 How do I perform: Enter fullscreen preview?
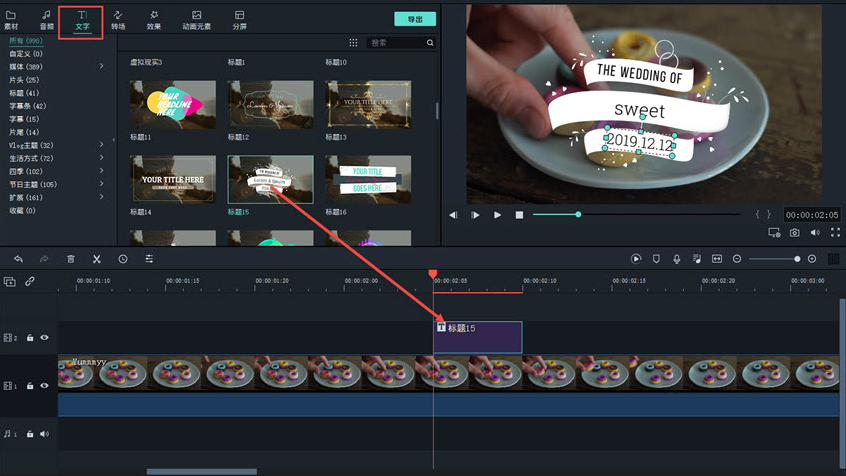point(835,233)
